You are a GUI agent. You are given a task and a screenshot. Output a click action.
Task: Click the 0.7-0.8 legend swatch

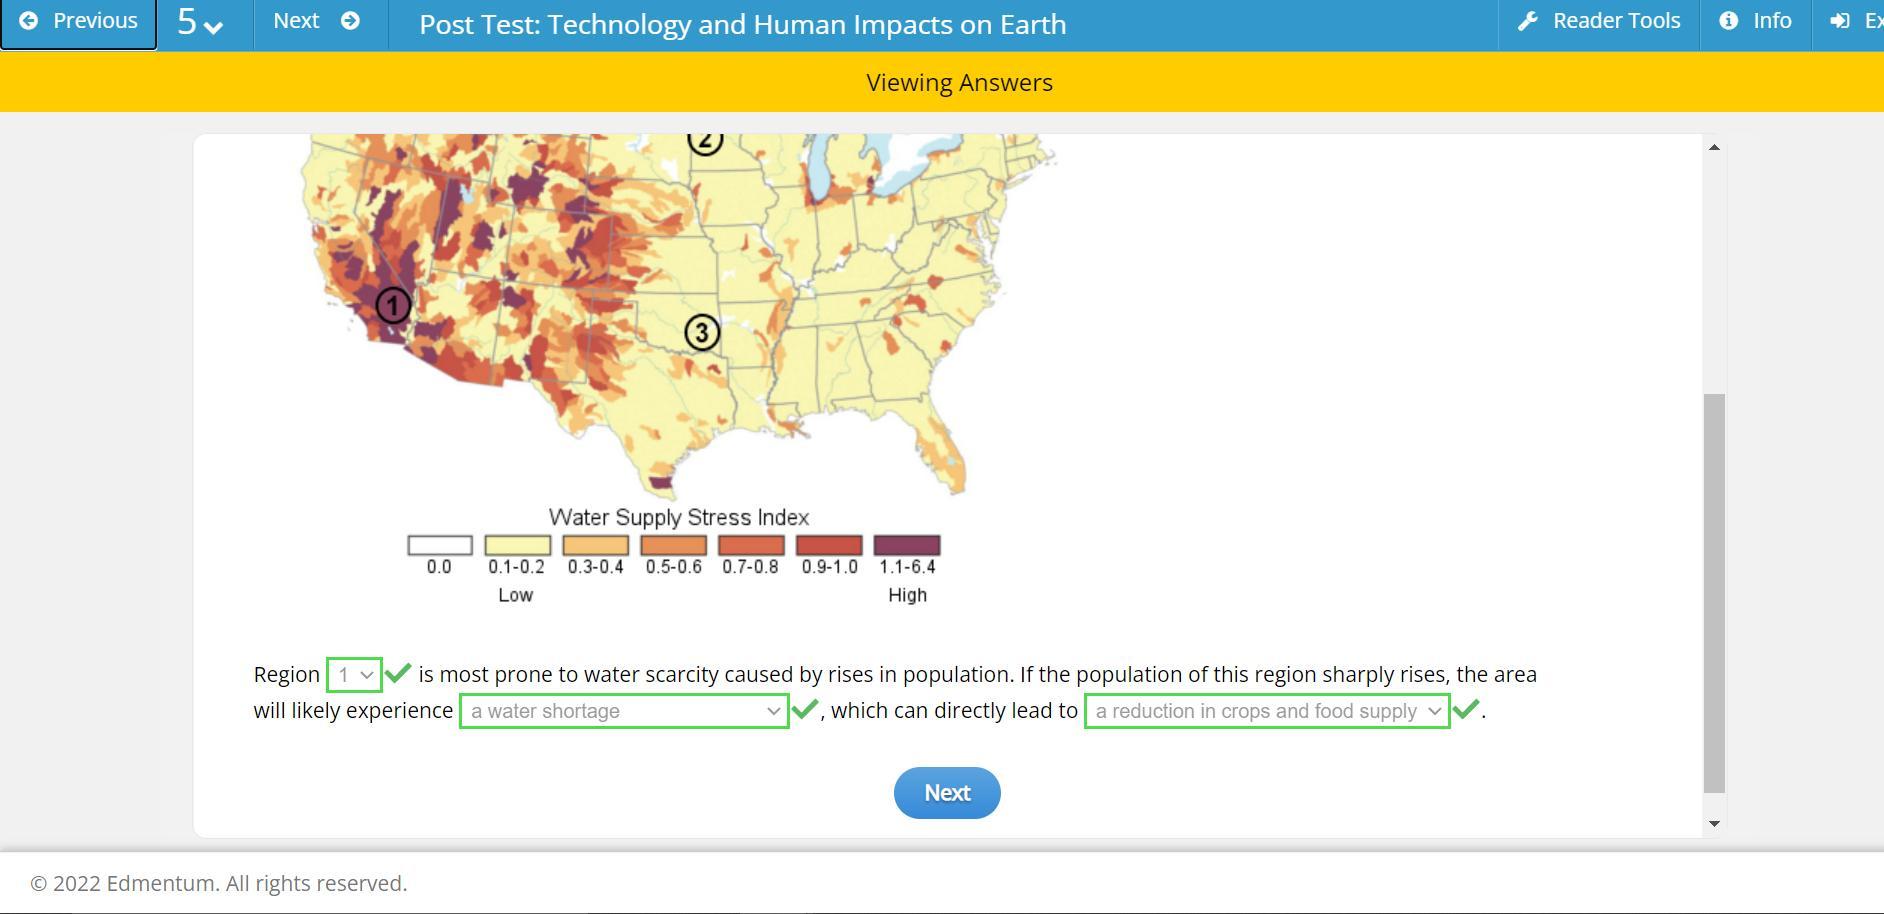[x=751, y=545]
